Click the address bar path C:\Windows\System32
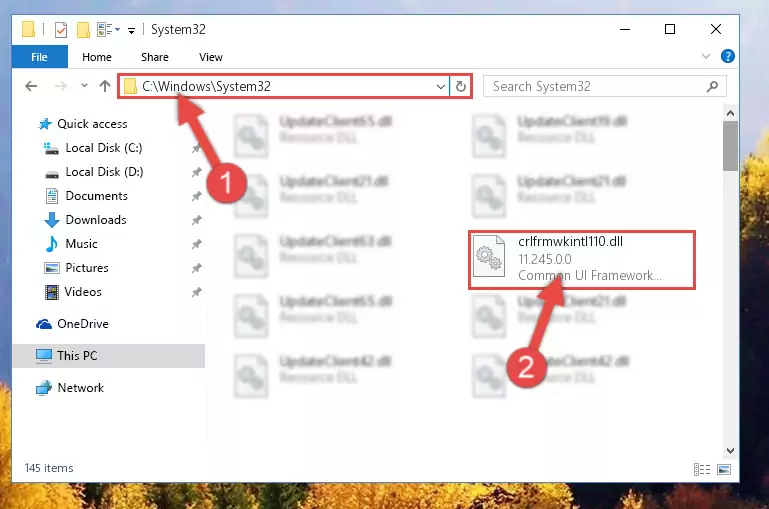 pos(206,86)
